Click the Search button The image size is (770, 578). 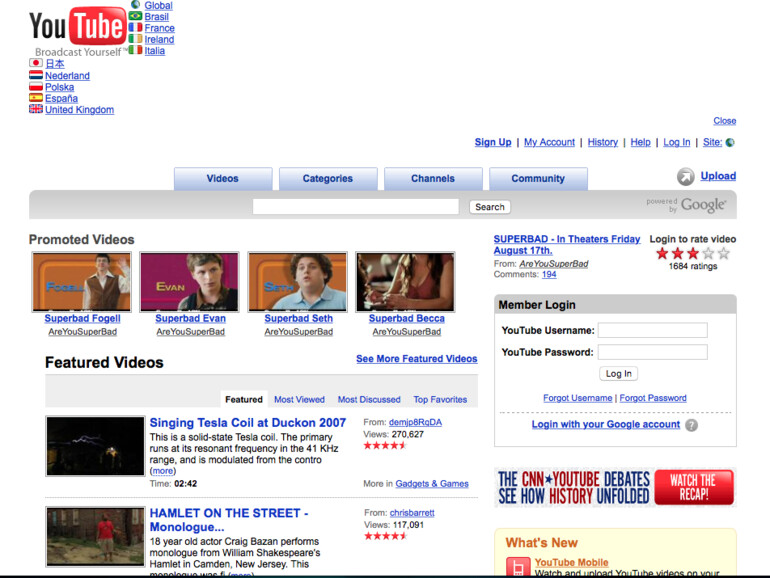(490, 207)
